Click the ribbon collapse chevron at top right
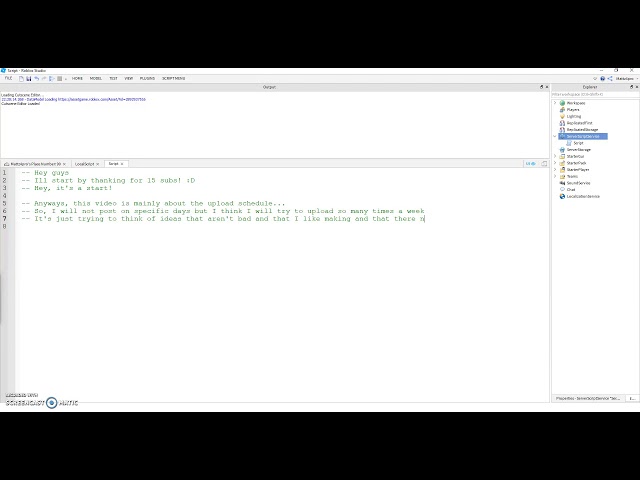The height and width of the screenshot is (480, 640). (595, 78)
